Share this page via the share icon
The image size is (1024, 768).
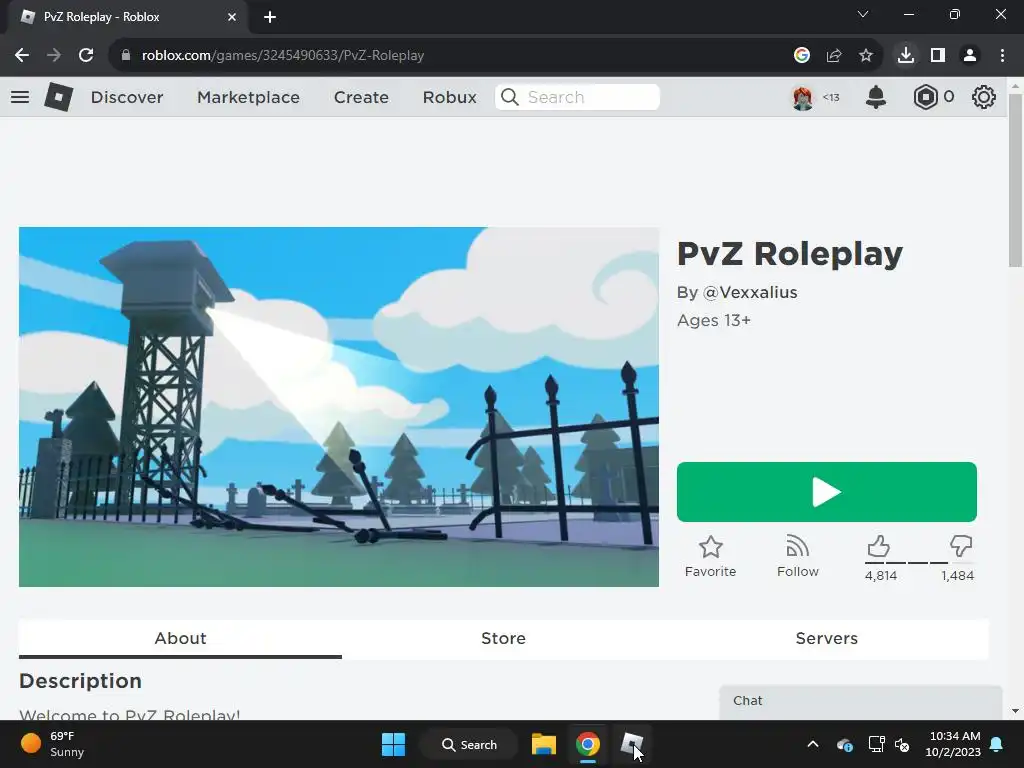pyautogui.click(x=834, y=56)
